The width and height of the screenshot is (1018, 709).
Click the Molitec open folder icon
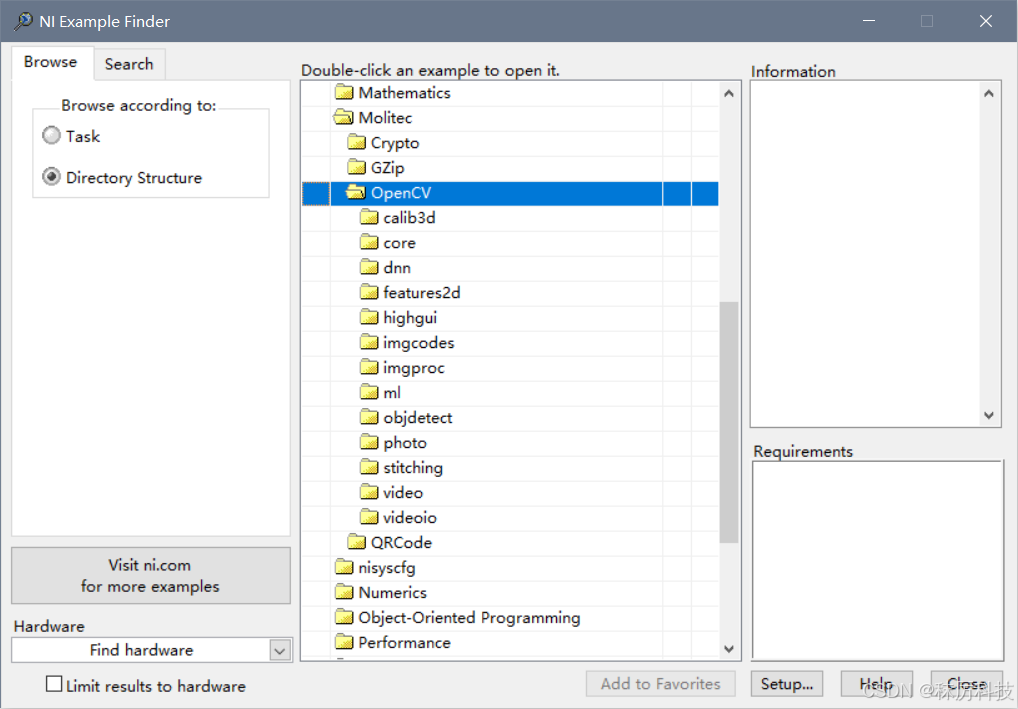pyautogui.click(x=343, y=118)
